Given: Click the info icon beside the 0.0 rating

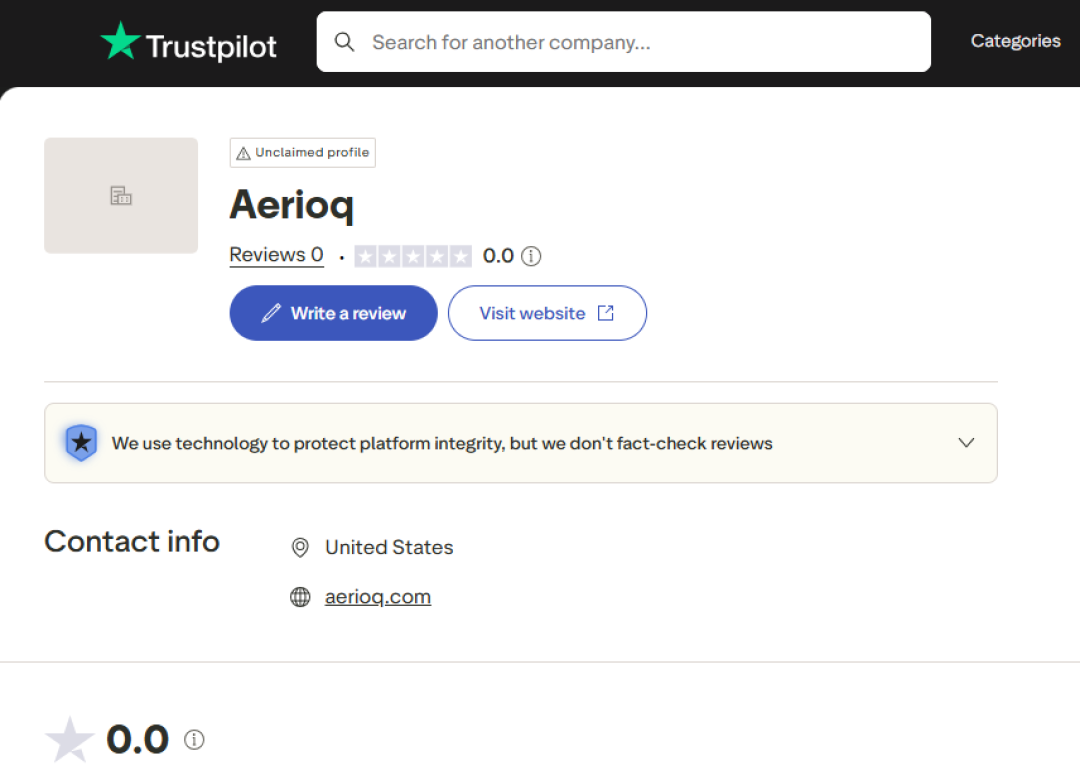Looking at the screenshot, I should (x=531, y=256).
